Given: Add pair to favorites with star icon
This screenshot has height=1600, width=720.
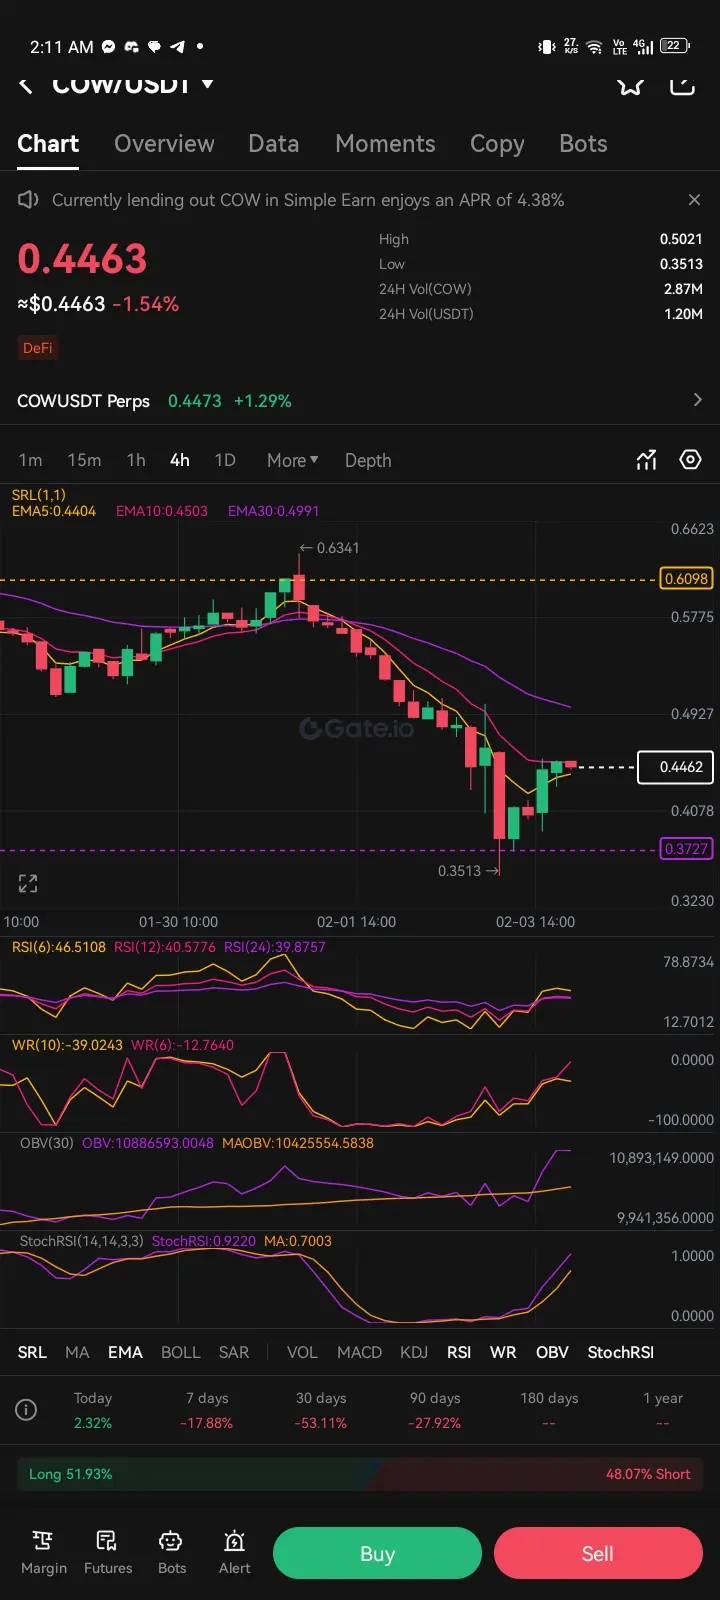Looking at the screenshot, I should [630, 84].
